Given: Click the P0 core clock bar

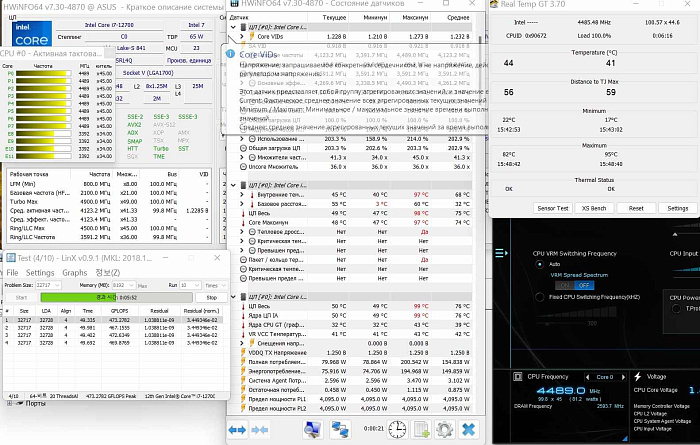Looking at the screenshot, I should [x=43, y=73].
